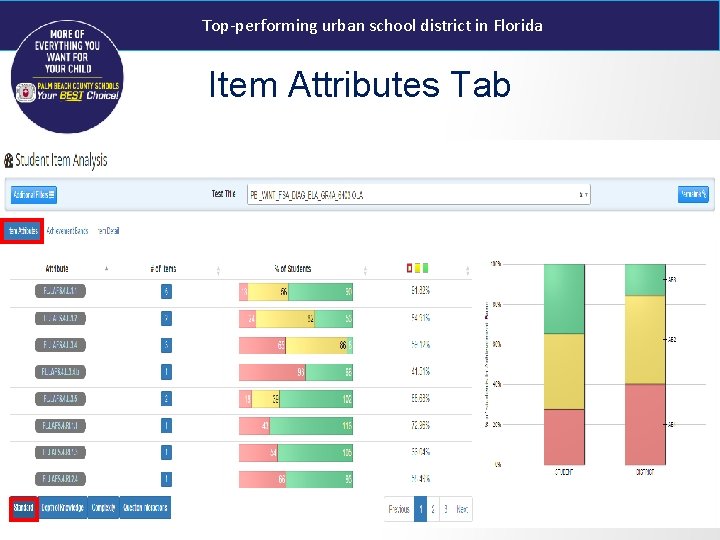
Task: Sort by the Attribute column arrow
Action: click(x=106, y=269)
